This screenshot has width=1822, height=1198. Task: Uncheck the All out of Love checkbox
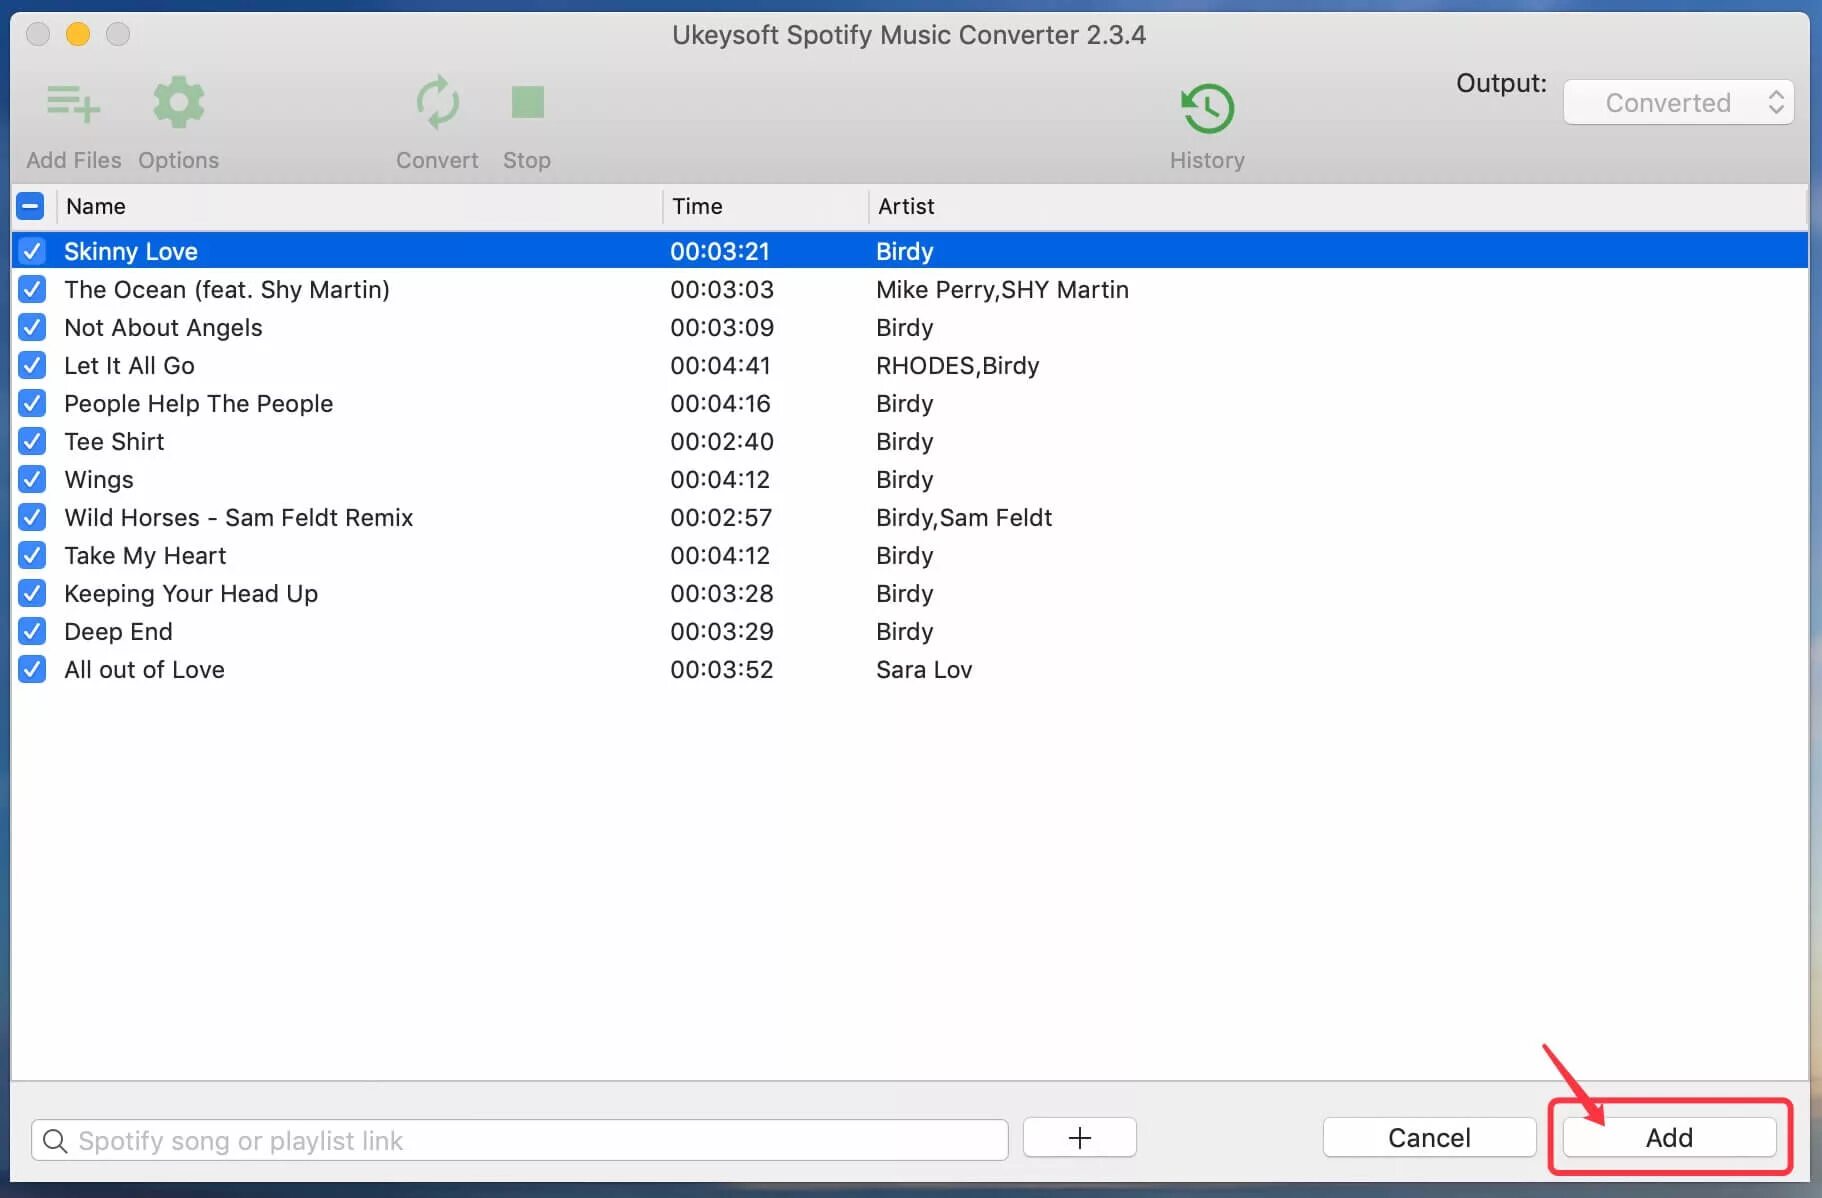[x=32, y=669]
